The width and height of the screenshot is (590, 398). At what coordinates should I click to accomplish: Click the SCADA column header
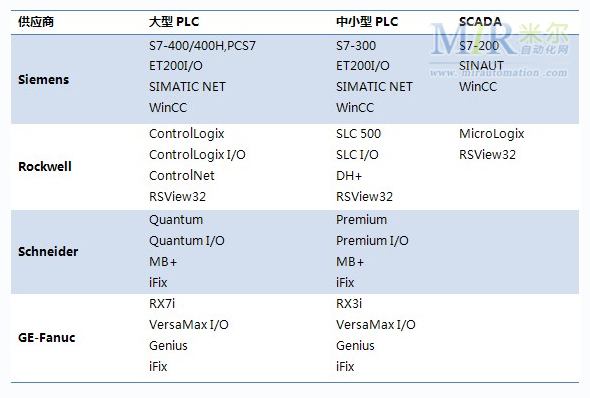tap(480, 22)
